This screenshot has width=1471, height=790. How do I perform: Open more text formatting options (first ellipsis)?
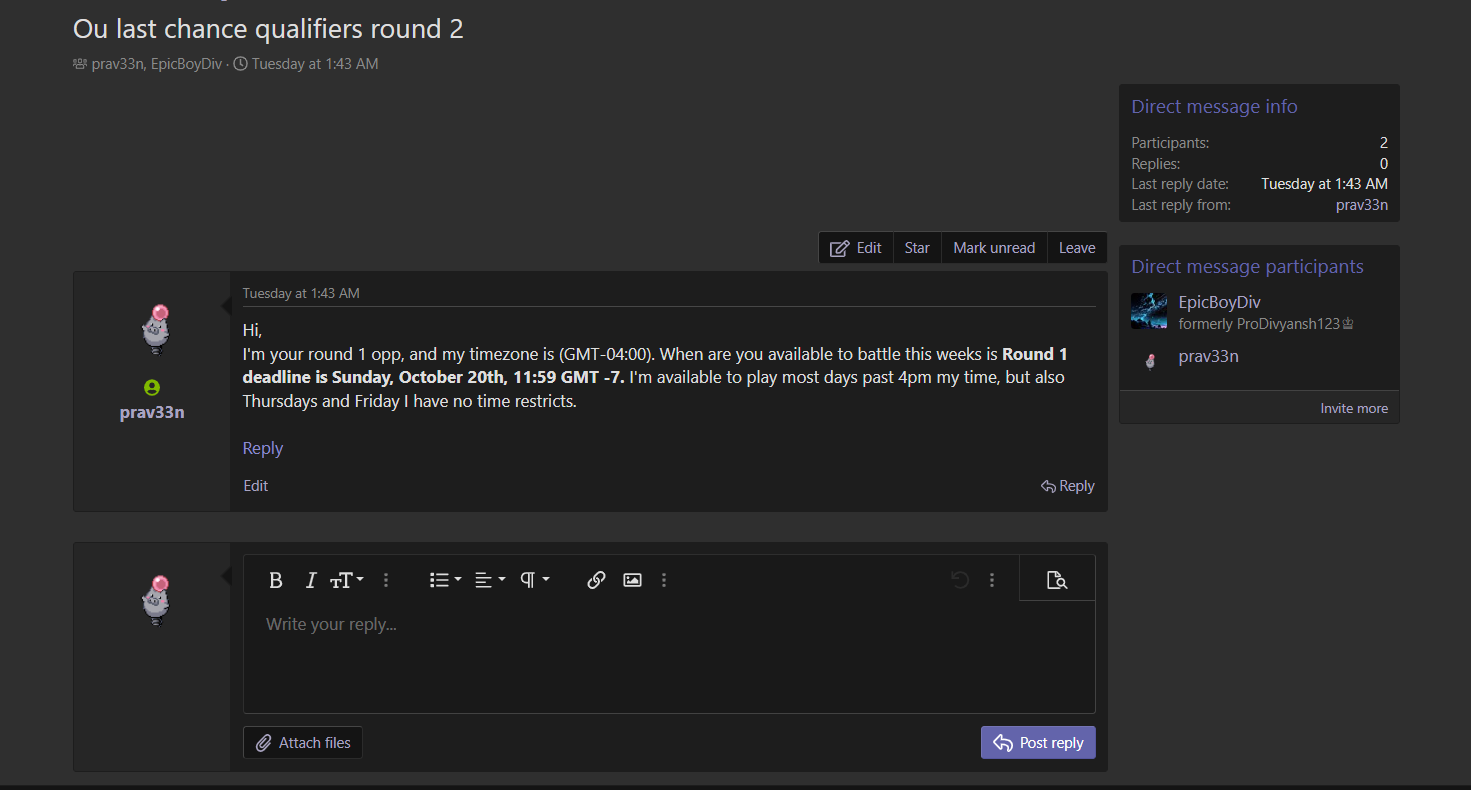click(x=386, y=580)
